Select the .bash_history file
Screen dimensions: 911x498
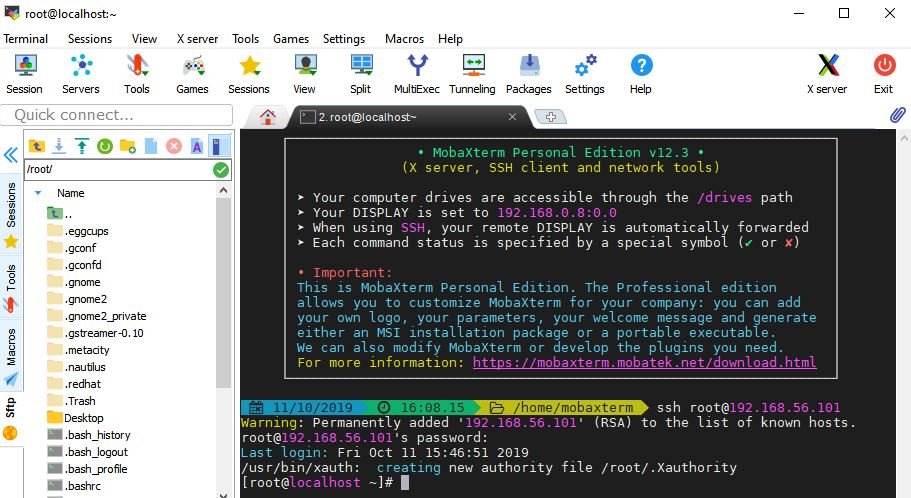(x=89, y=435)
